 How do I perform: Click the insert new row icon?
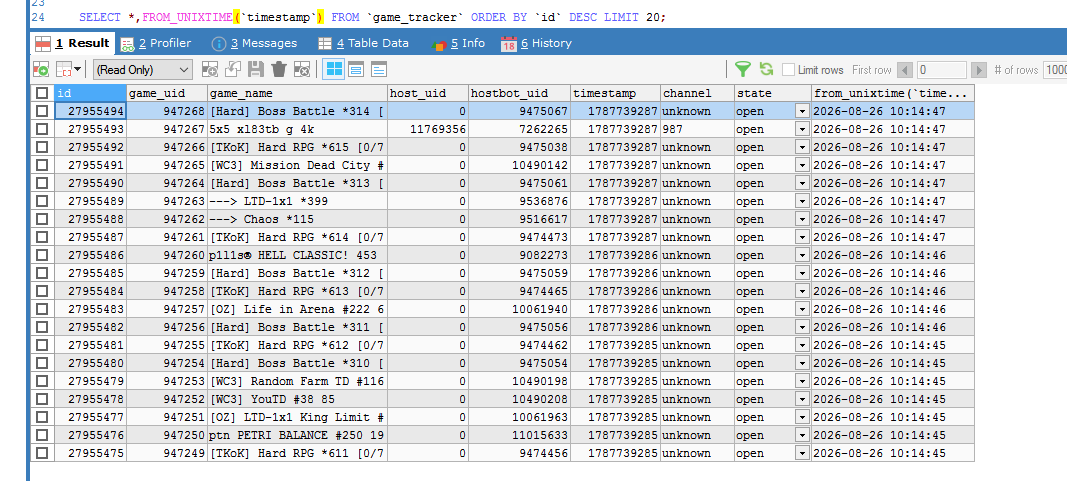(x=210, y=69)
